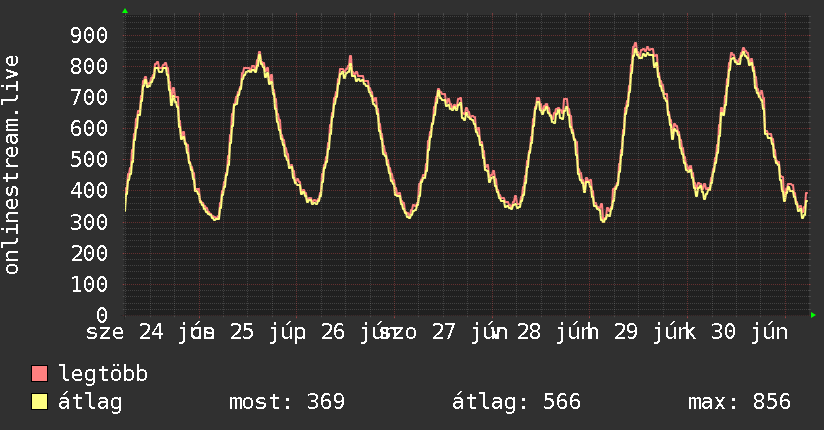Click the max: 856 statistic

click(739, 402)
